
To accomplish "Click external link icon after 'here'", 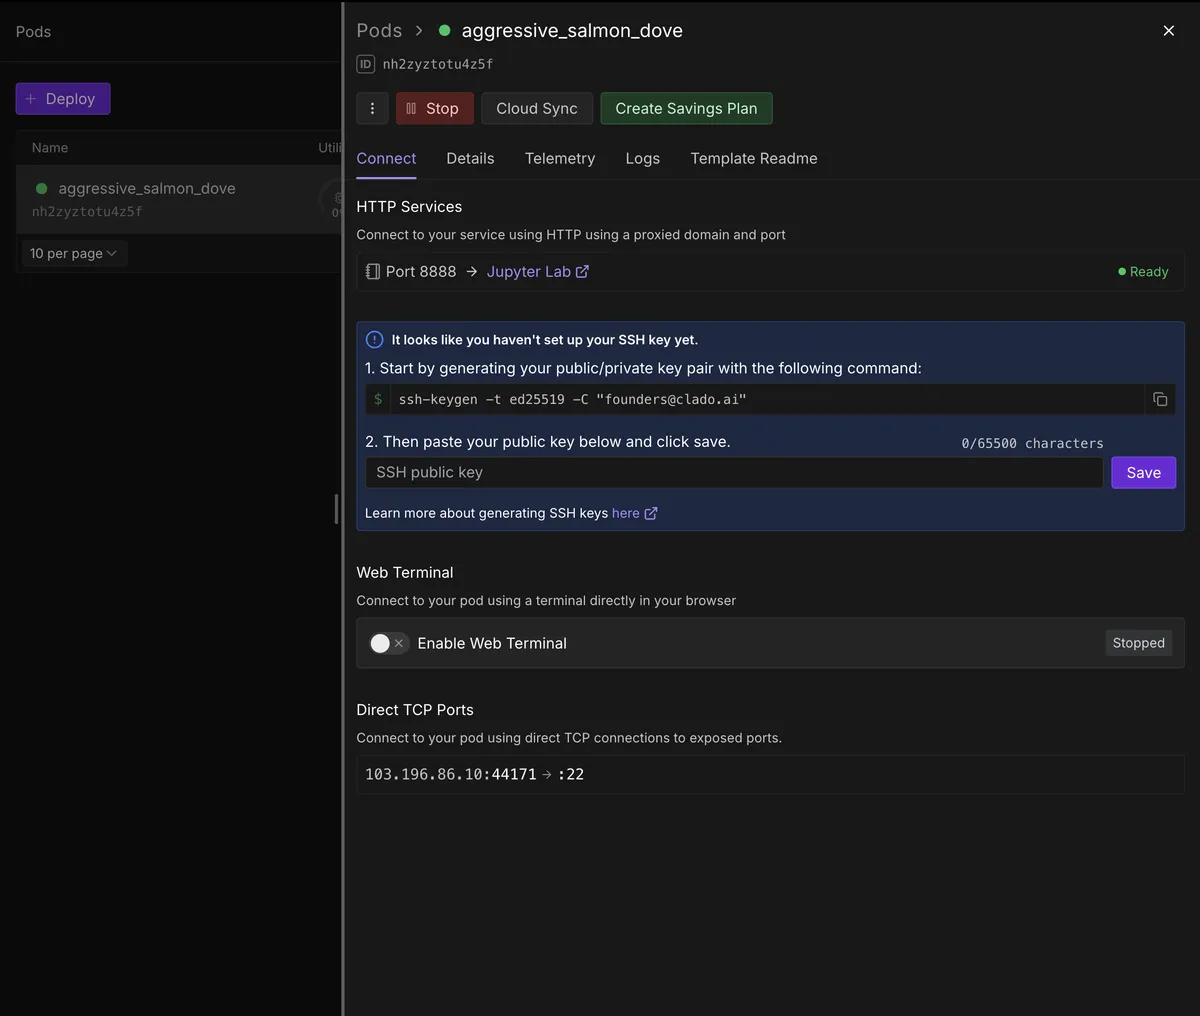I will click(651, 513).
